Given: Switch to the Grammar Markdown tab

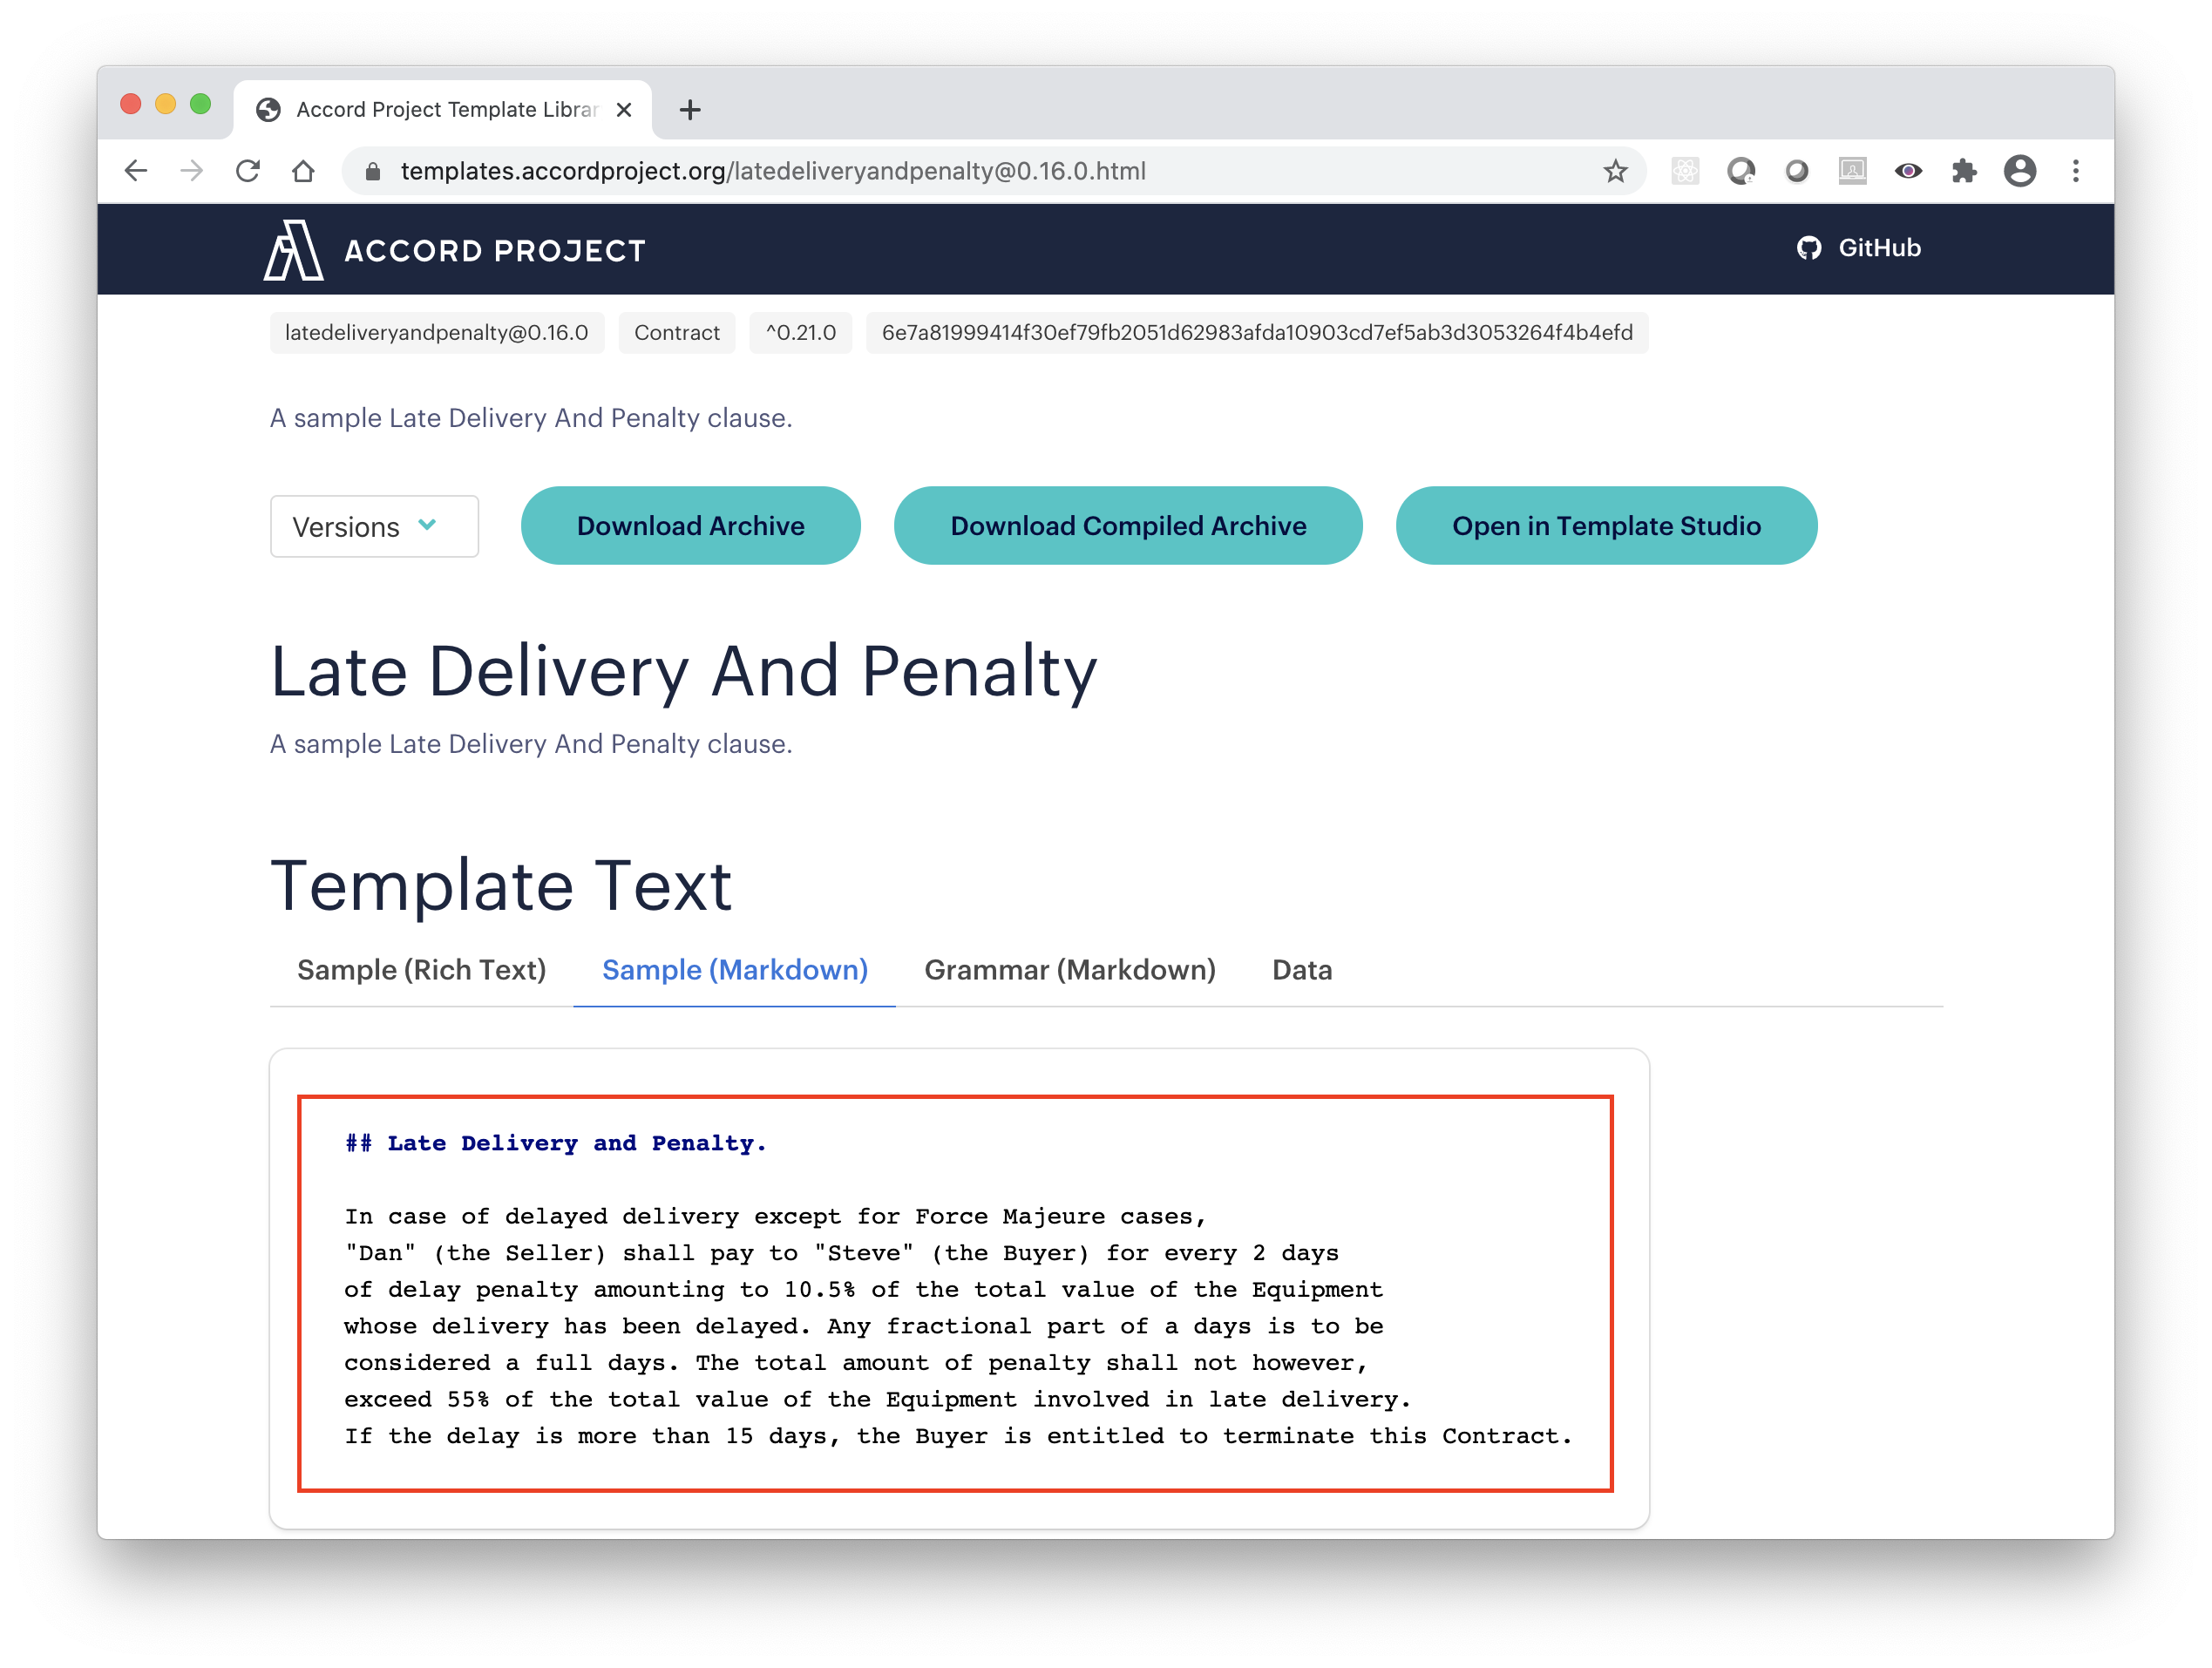Looking at the screenshot, I should [1069, 969].
